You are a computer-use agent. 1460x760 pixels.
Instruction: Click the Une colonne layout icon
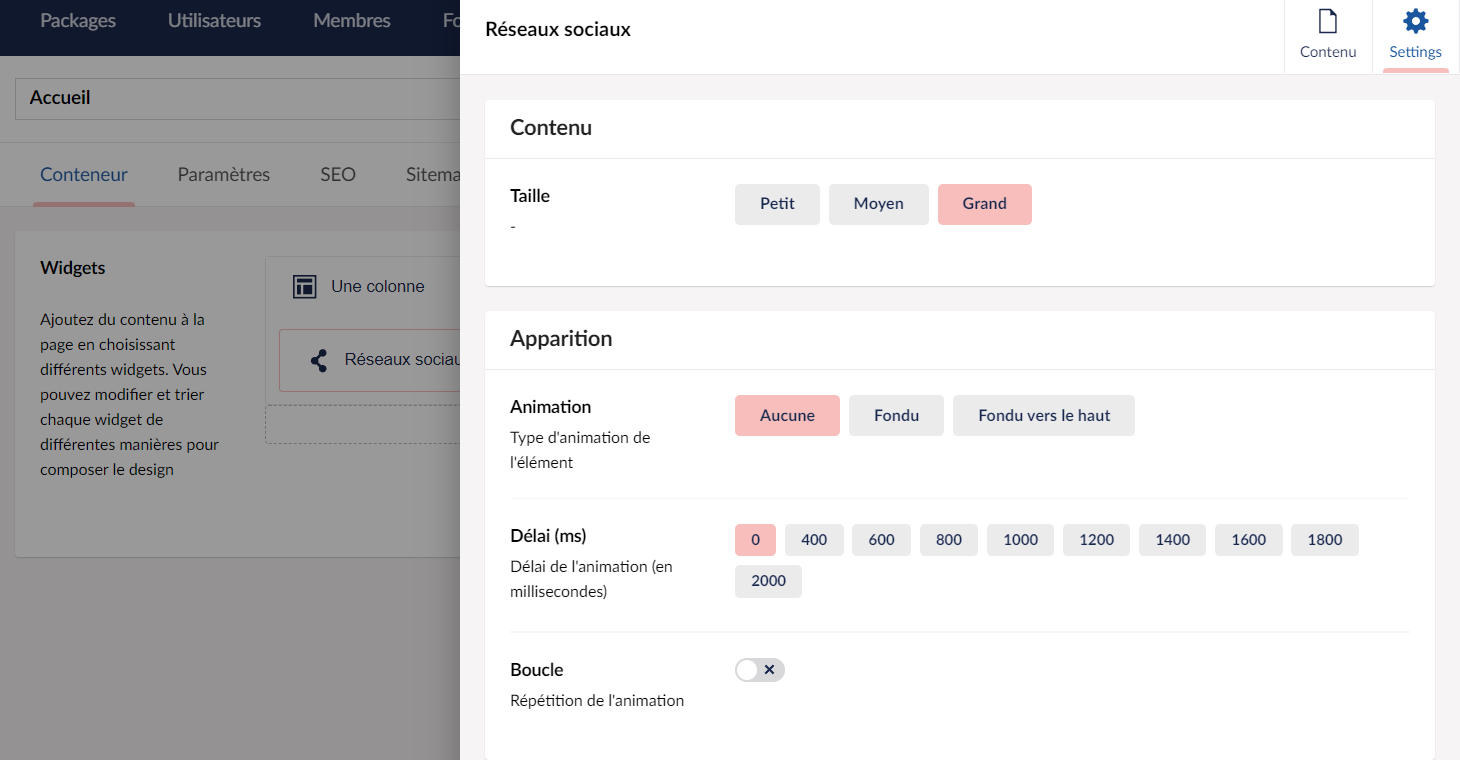coord(304,287)
